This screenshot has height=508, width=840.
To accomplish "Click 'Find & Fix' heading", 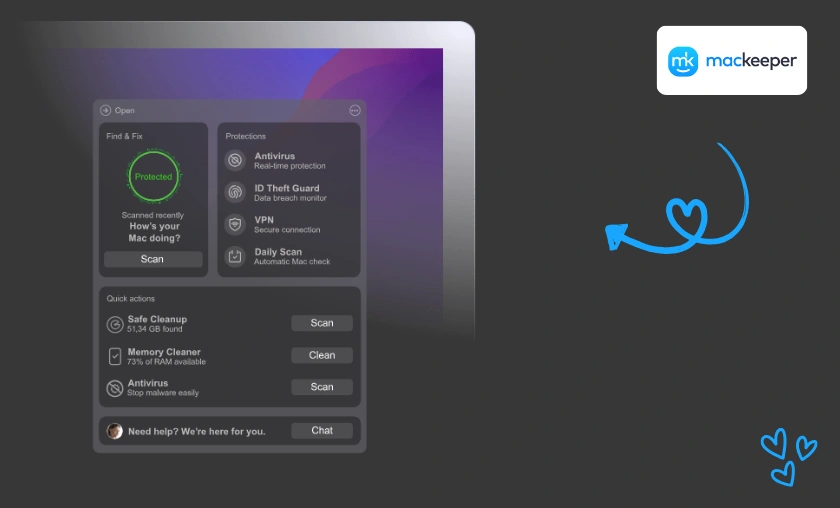I will coord(124,136).
